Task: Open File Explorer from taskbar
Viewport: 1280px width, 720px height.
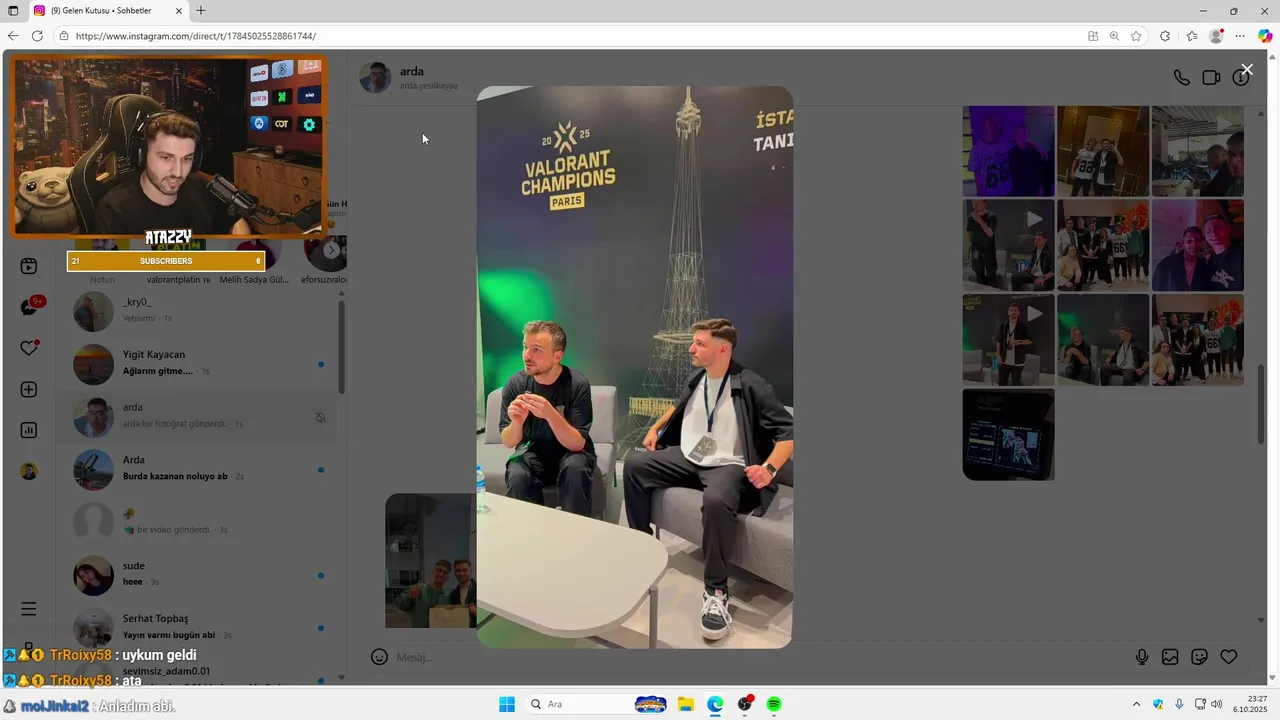Action: [685, 704]
